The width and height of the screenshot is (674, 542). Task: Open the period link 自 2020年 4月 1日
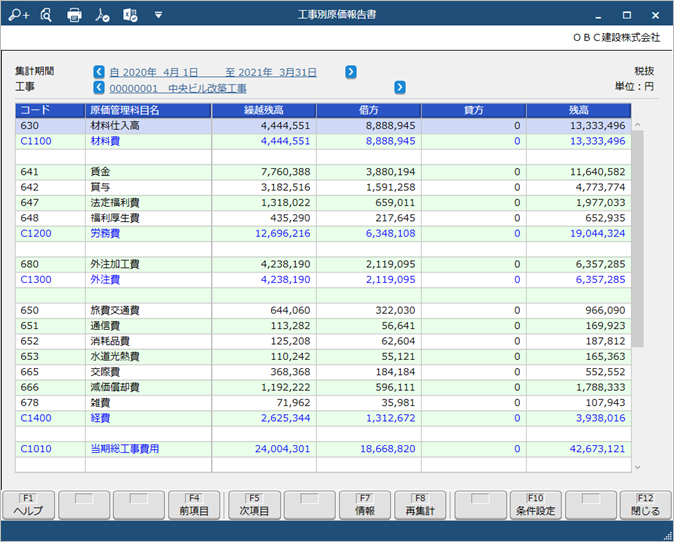pyautogui.click(x=154, y=72)
